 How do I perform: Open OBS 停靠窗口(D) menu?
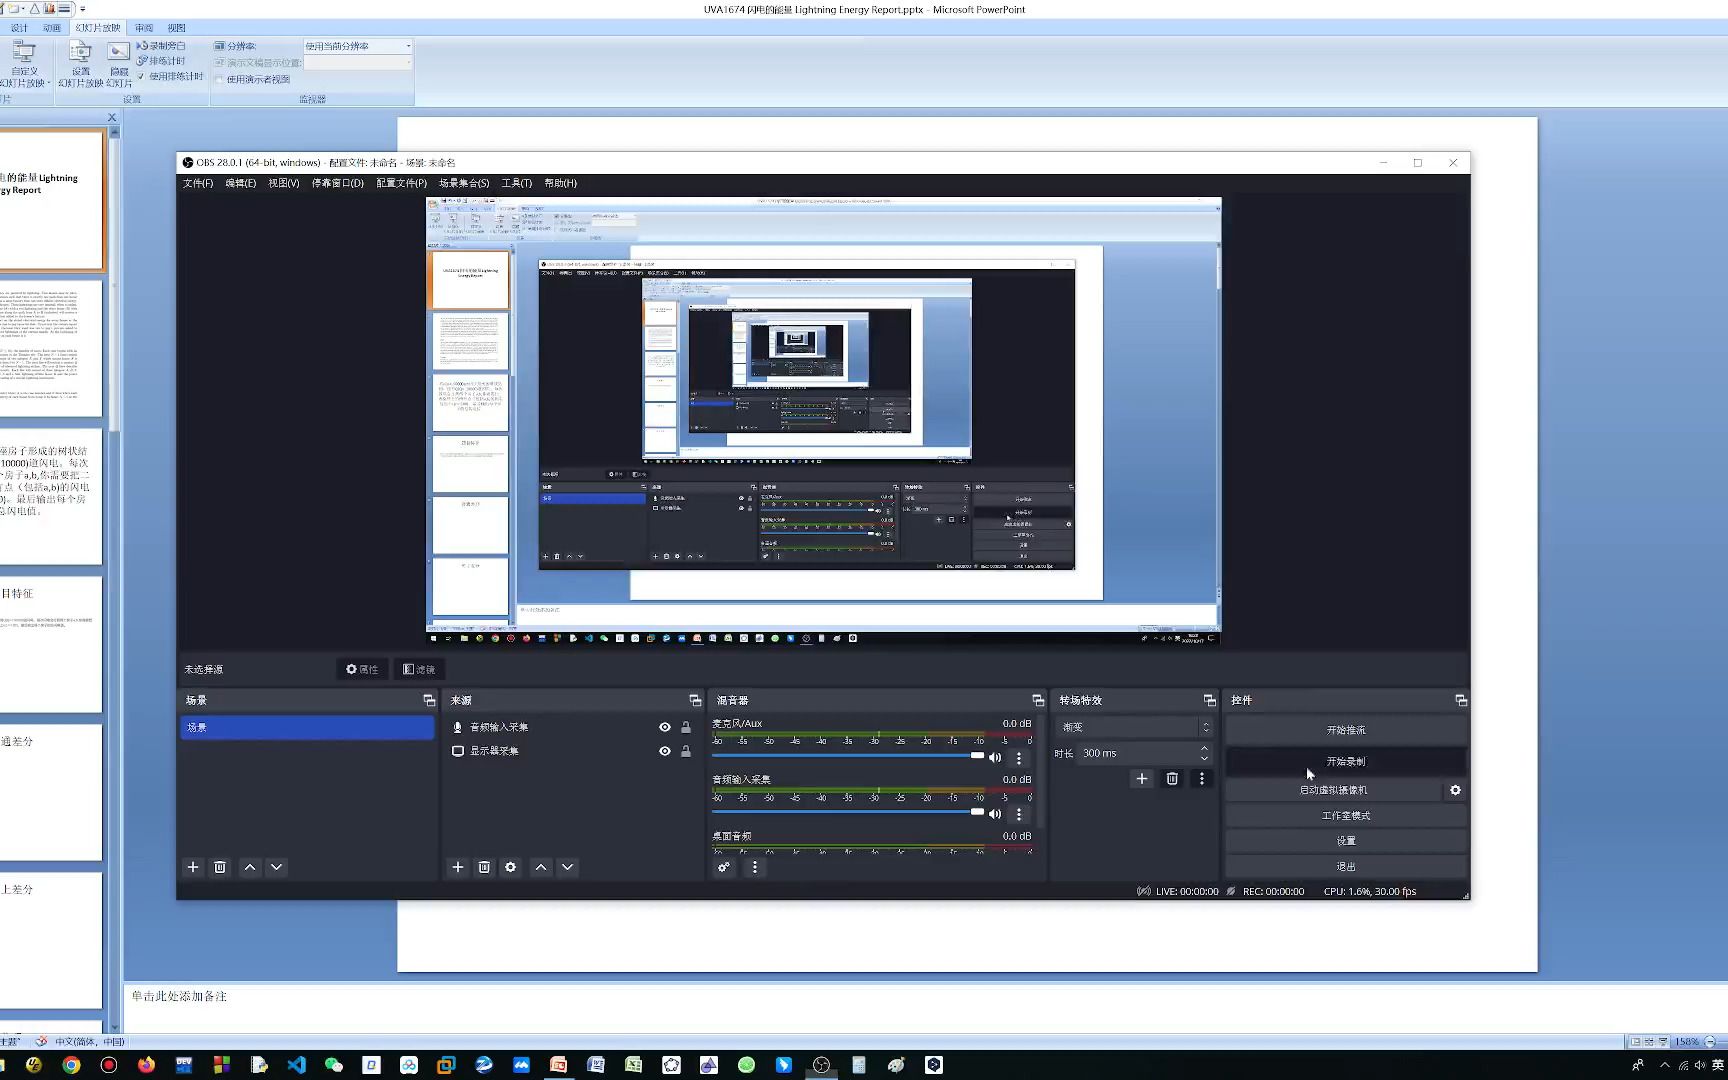point(338,183)
